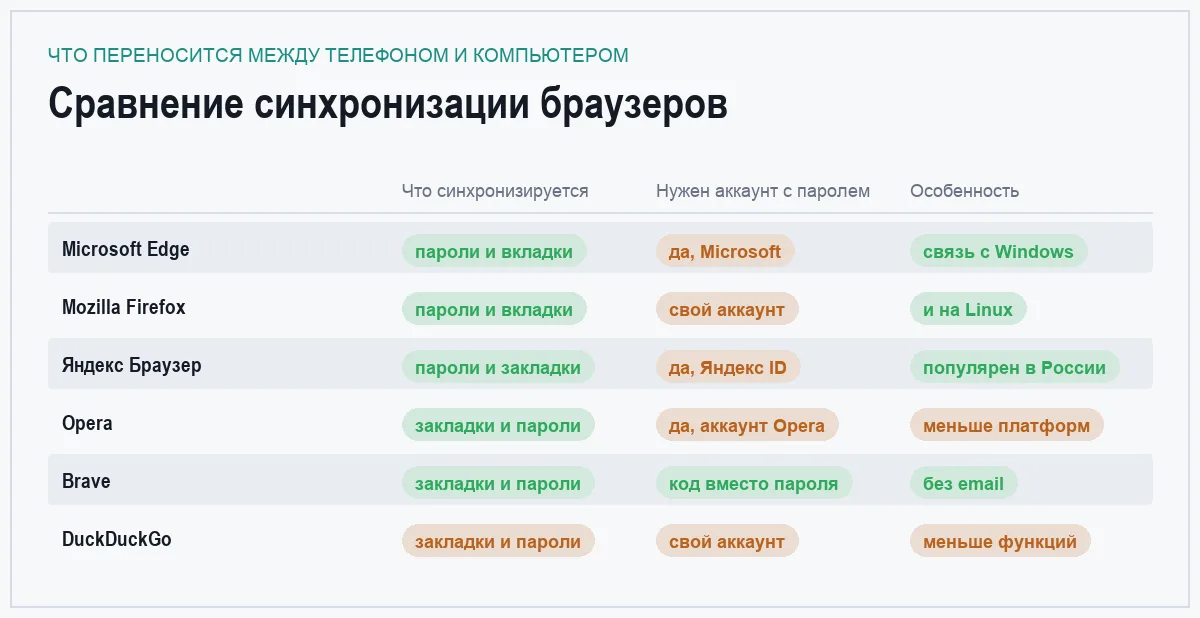Image resolution: width=1200 pixels, height=618 pixels.
Task: Click the "Microsoft Edge" row name
Action: [126, 249]
